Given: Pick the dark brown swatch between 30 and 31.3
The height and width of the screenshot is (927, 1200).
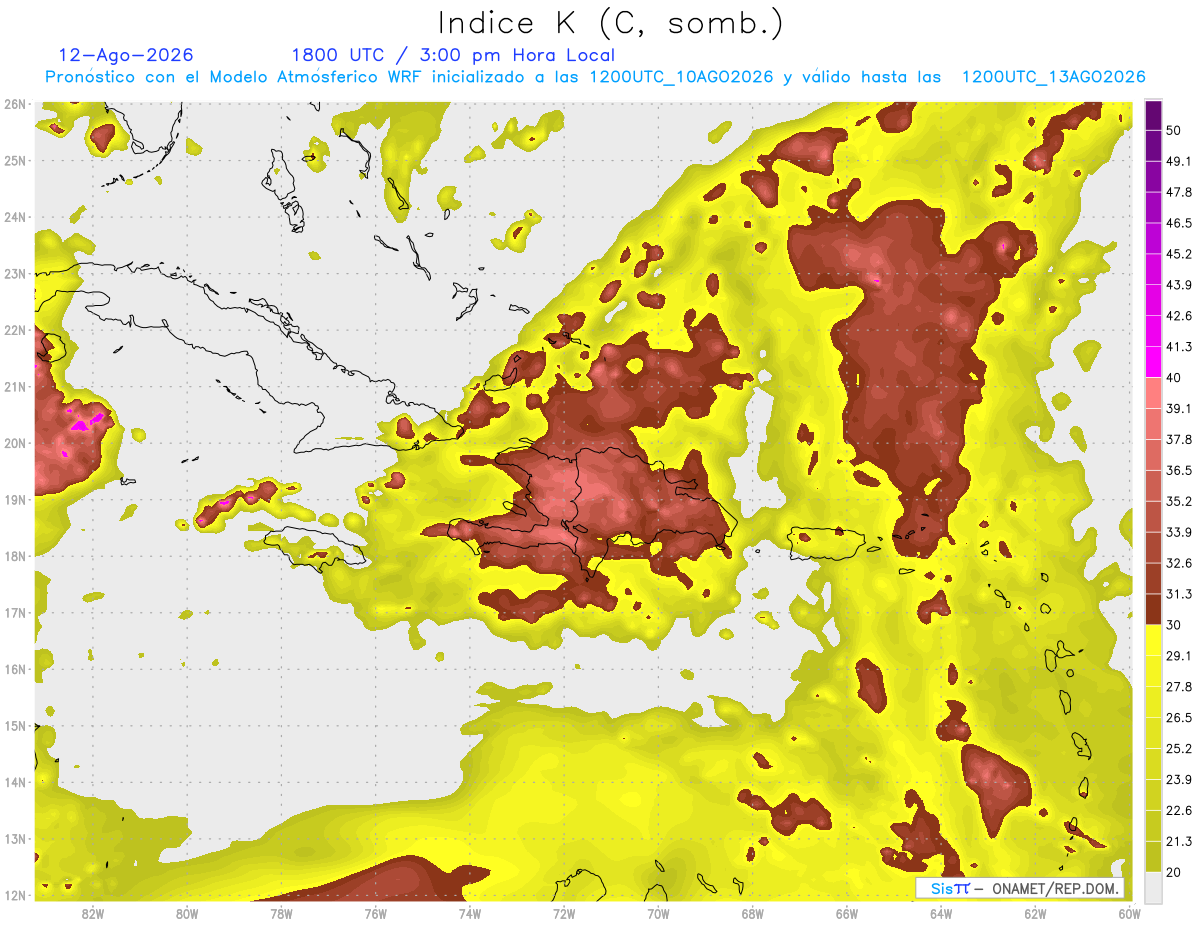Looking at the screenshot, I should 1153,609.
